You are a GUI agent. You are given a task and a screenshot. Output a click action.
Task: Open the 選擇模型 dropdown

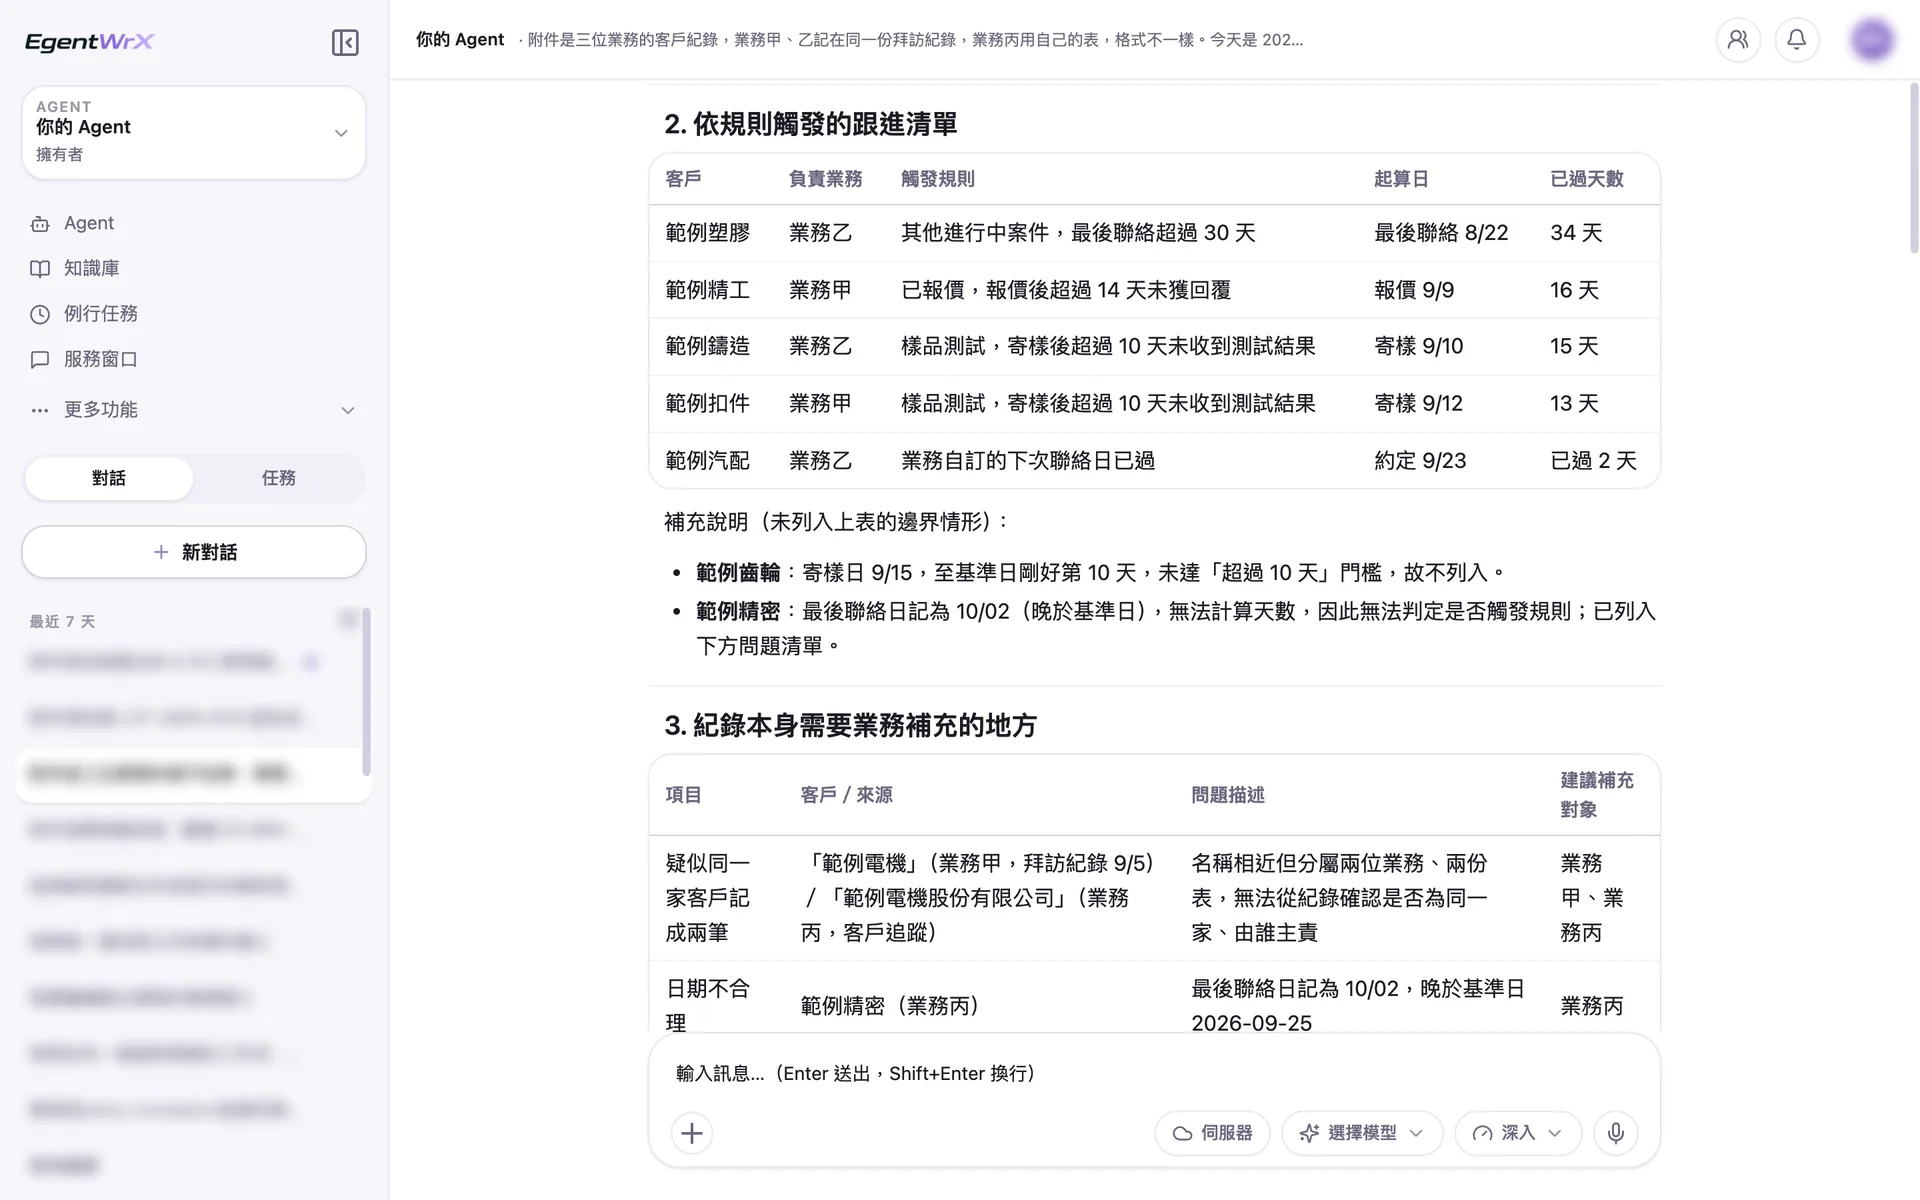pos(1362,1133)
